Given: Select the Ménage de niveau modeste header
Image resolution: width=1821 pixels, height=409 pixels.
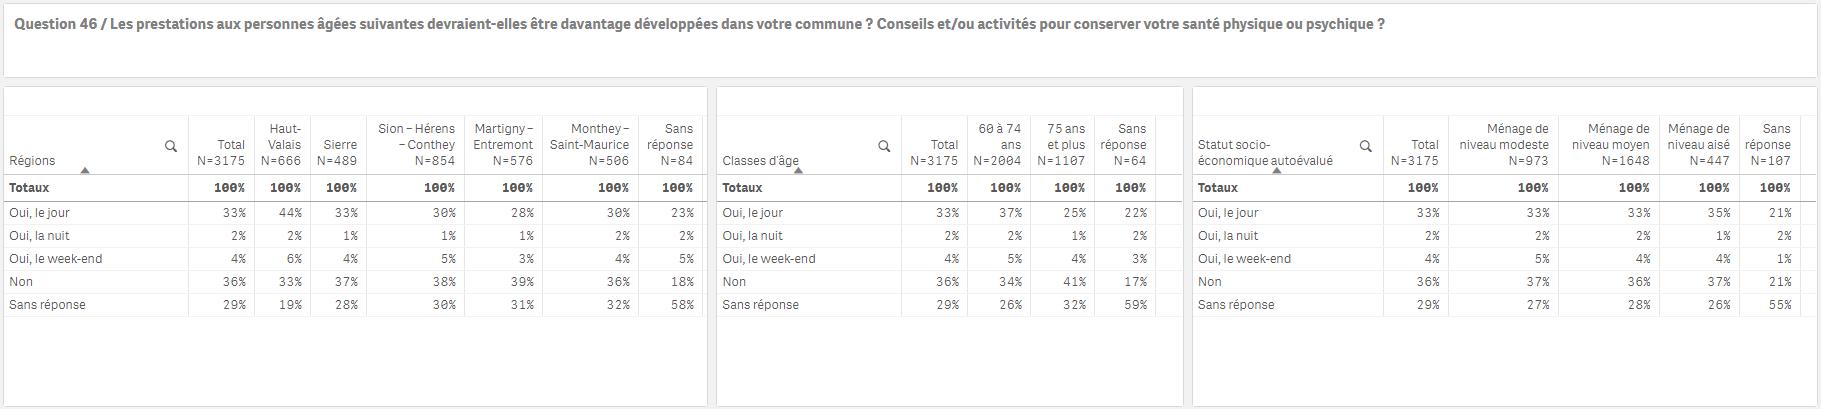Looking at the screenshot, I should [x=1506, y=145].
